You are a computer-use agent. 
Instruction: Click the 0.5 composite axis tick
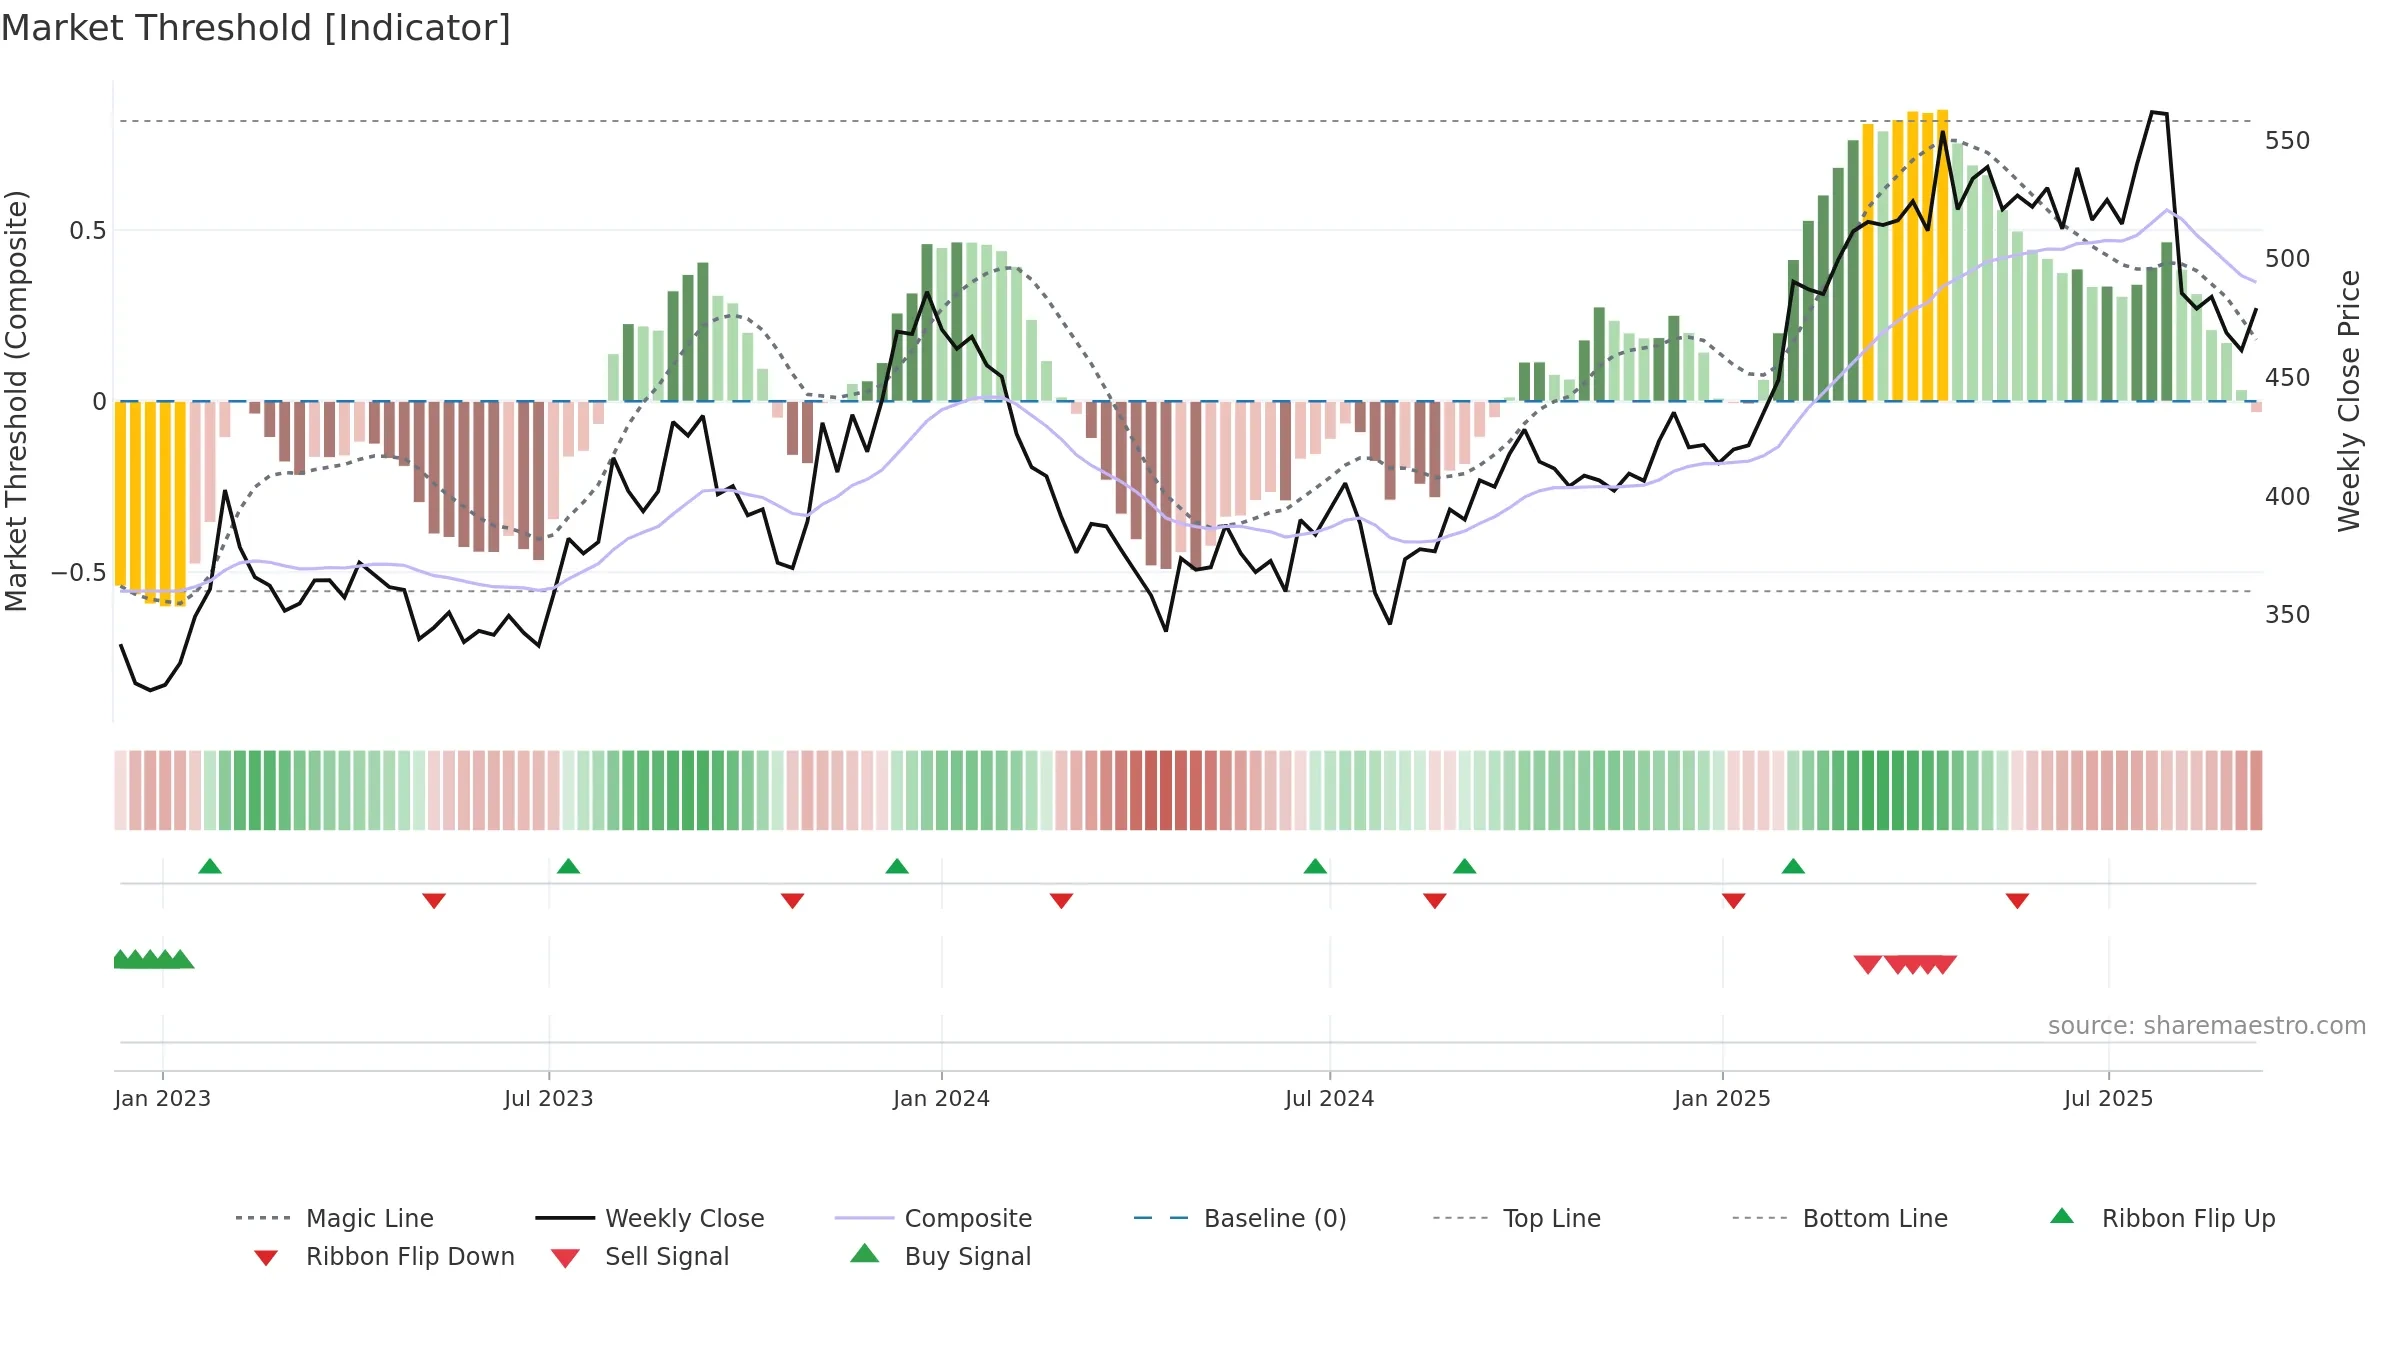(87, 231)
